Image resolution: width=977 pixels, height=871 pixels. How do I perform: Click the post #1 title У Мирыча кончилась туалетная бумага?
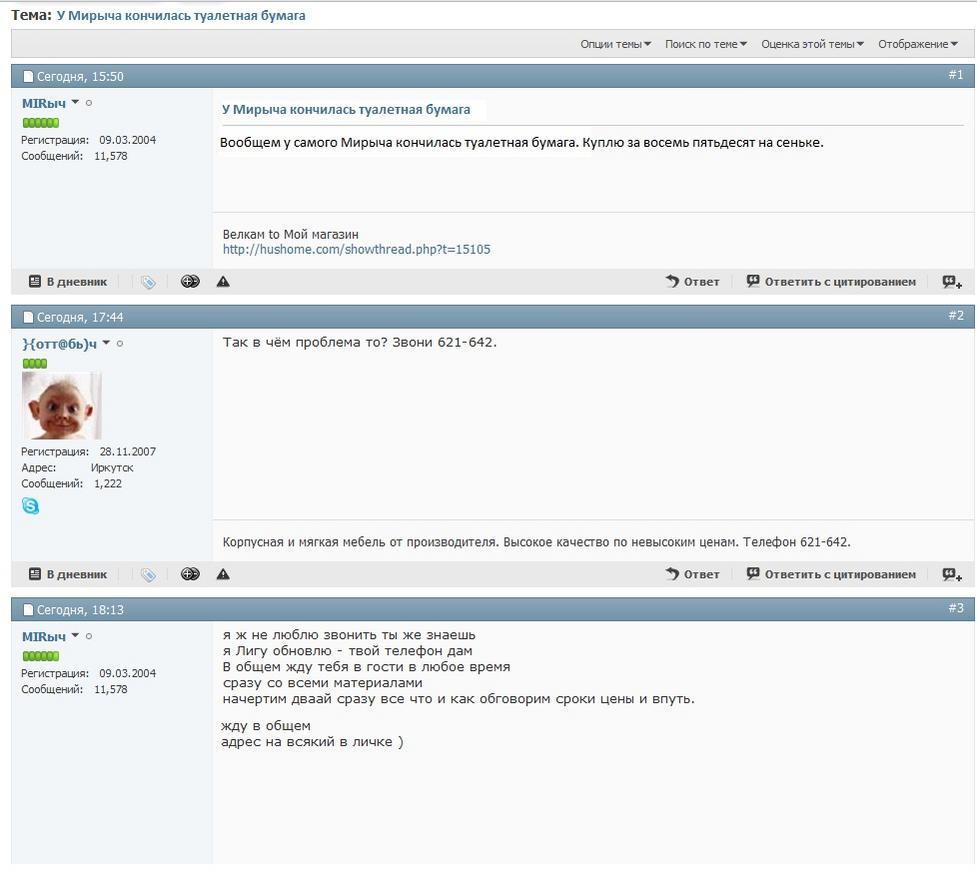[346, 110]
